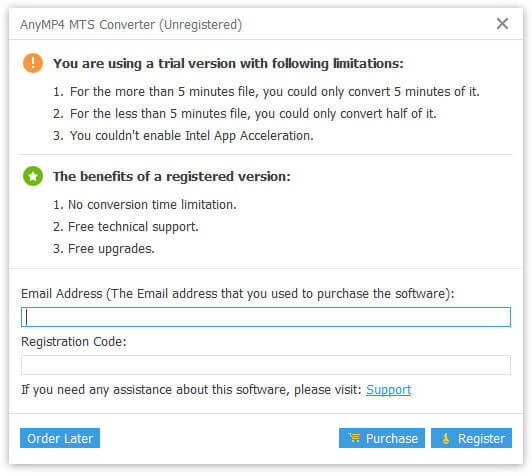Submit with the Register button
Image resolution: width=532 pixels, height=474 pixels.
[471, 438]
